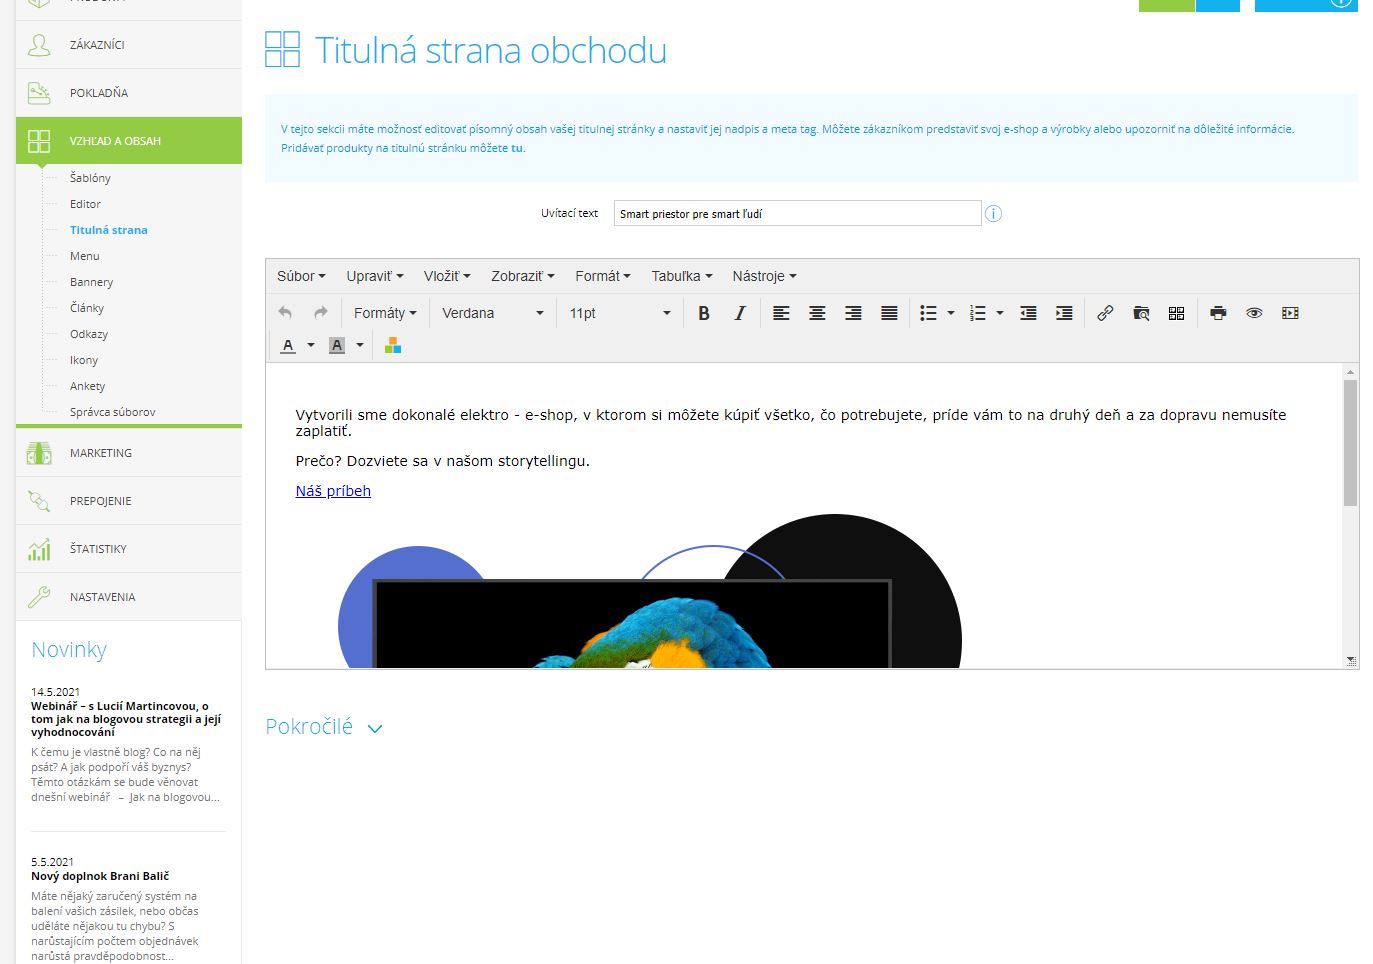
Task: Redo the last edit in editor
Action: pos(321,313)
